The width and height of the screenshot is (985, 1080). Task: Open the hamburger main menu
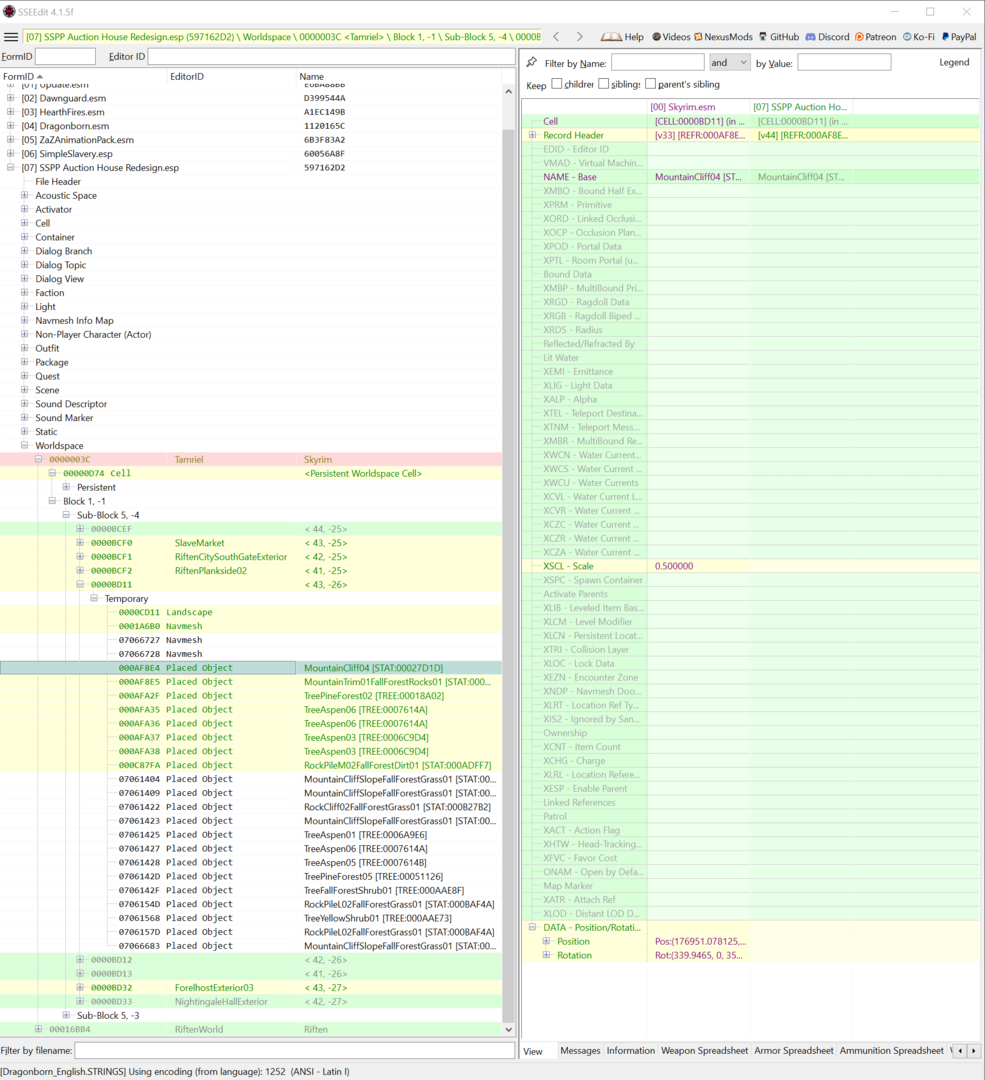(x=11, y=37)
